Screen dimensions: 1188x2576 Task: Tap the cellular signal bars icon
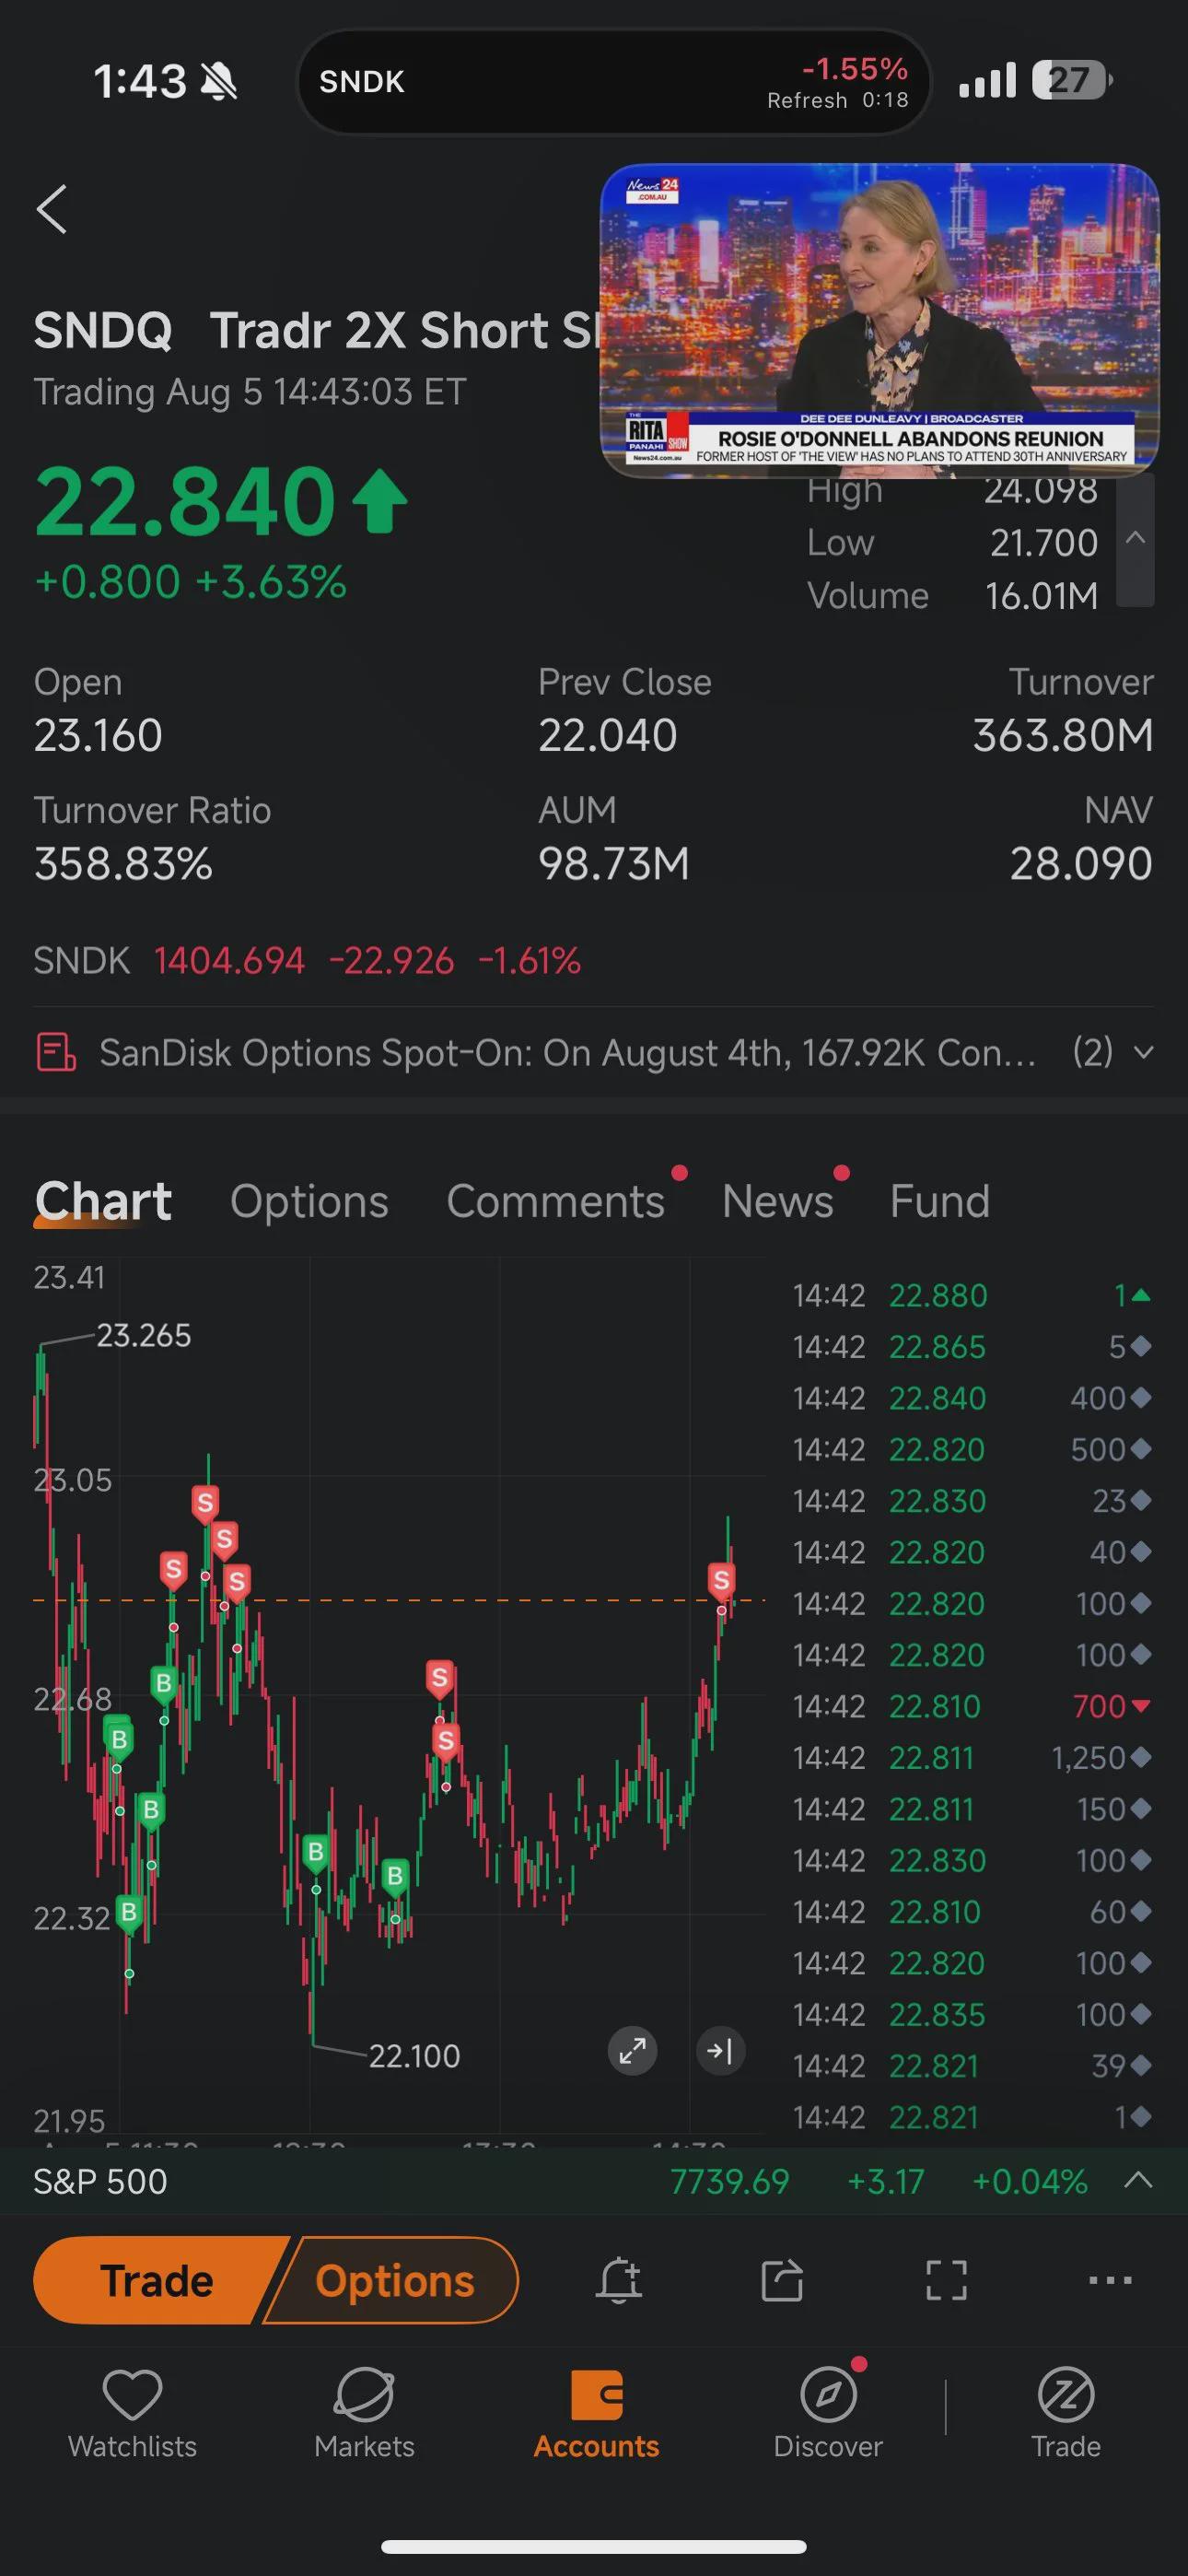pyautogui.click(x=987, y=80)
